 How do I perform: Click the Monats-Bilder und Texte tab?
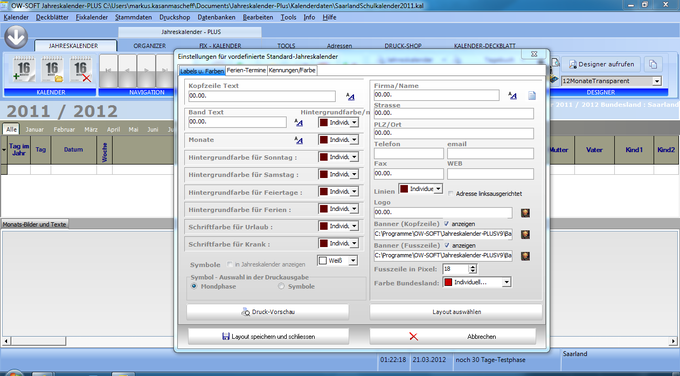coord(34,224)
